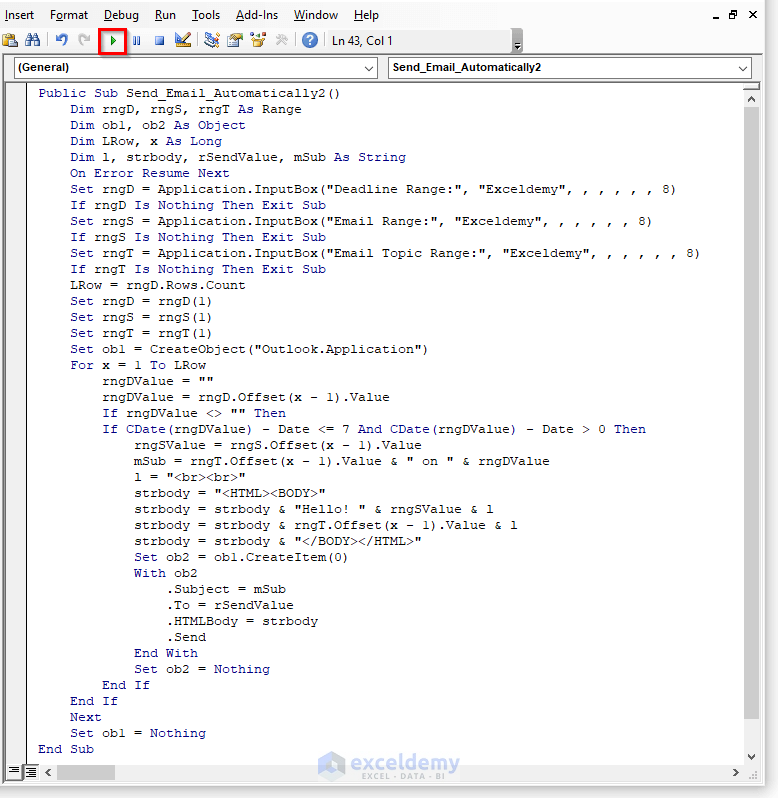The image size is (778, 798).
Task: Click the 'End With' line
Action: point(165,653)
